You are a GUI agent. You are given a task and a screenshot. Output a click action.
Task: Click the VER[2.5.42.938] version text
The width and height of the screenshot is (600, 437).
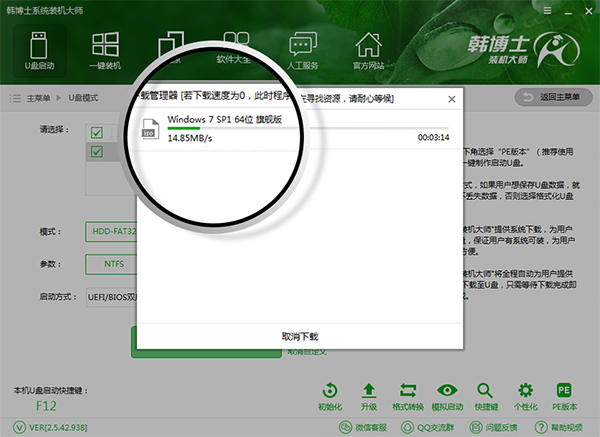tap(58, 427)
